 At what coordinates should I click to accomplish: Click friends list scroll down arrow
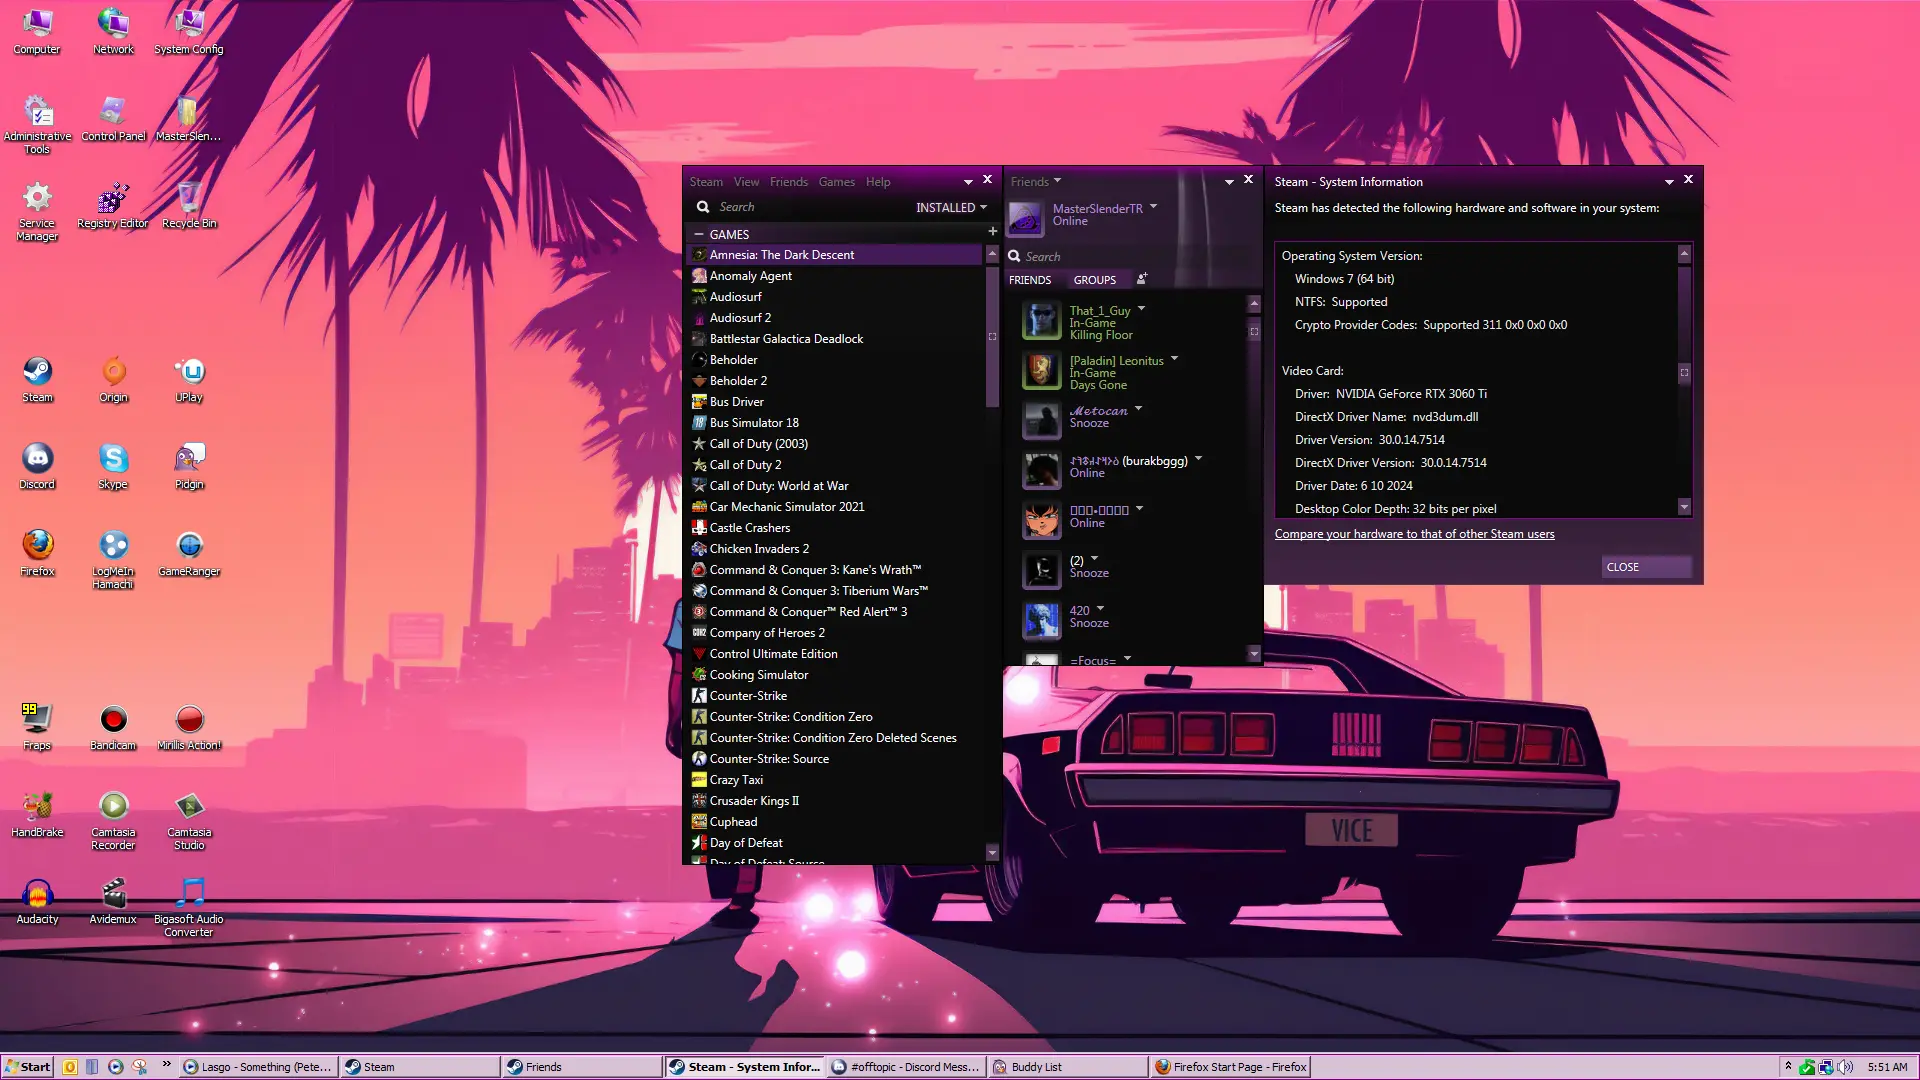coord(1254,653)
